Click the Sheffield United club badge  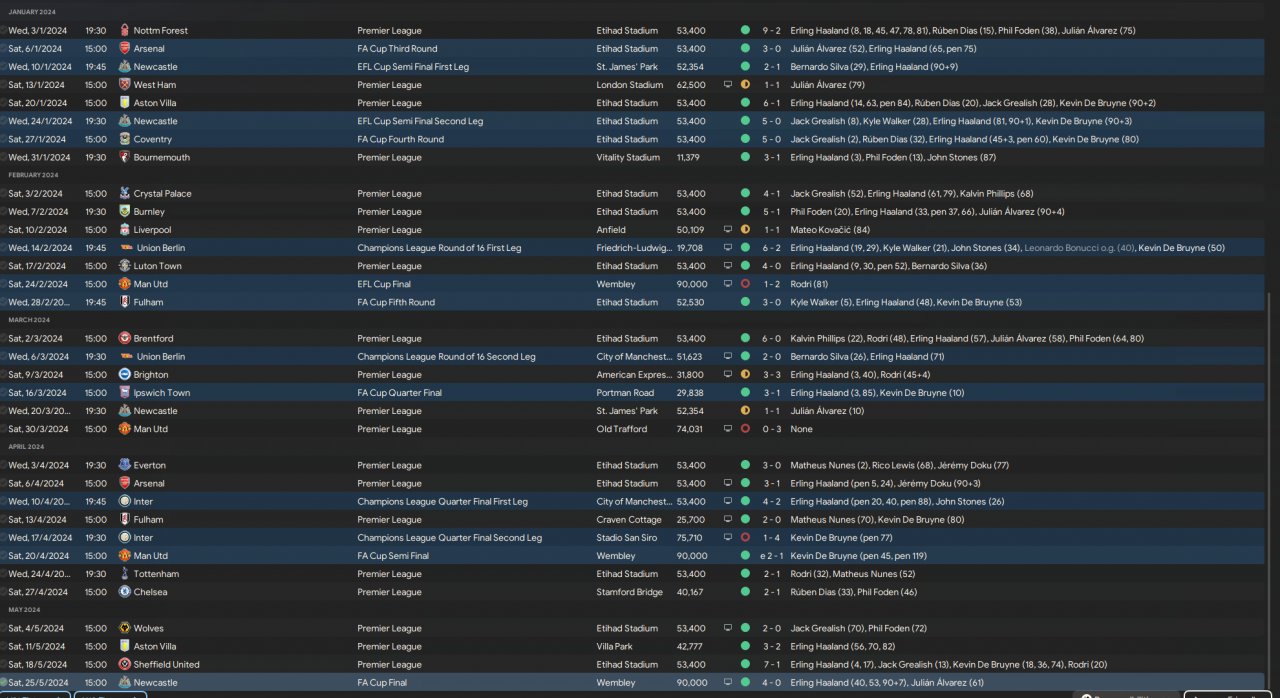click(x=124, y=664)
